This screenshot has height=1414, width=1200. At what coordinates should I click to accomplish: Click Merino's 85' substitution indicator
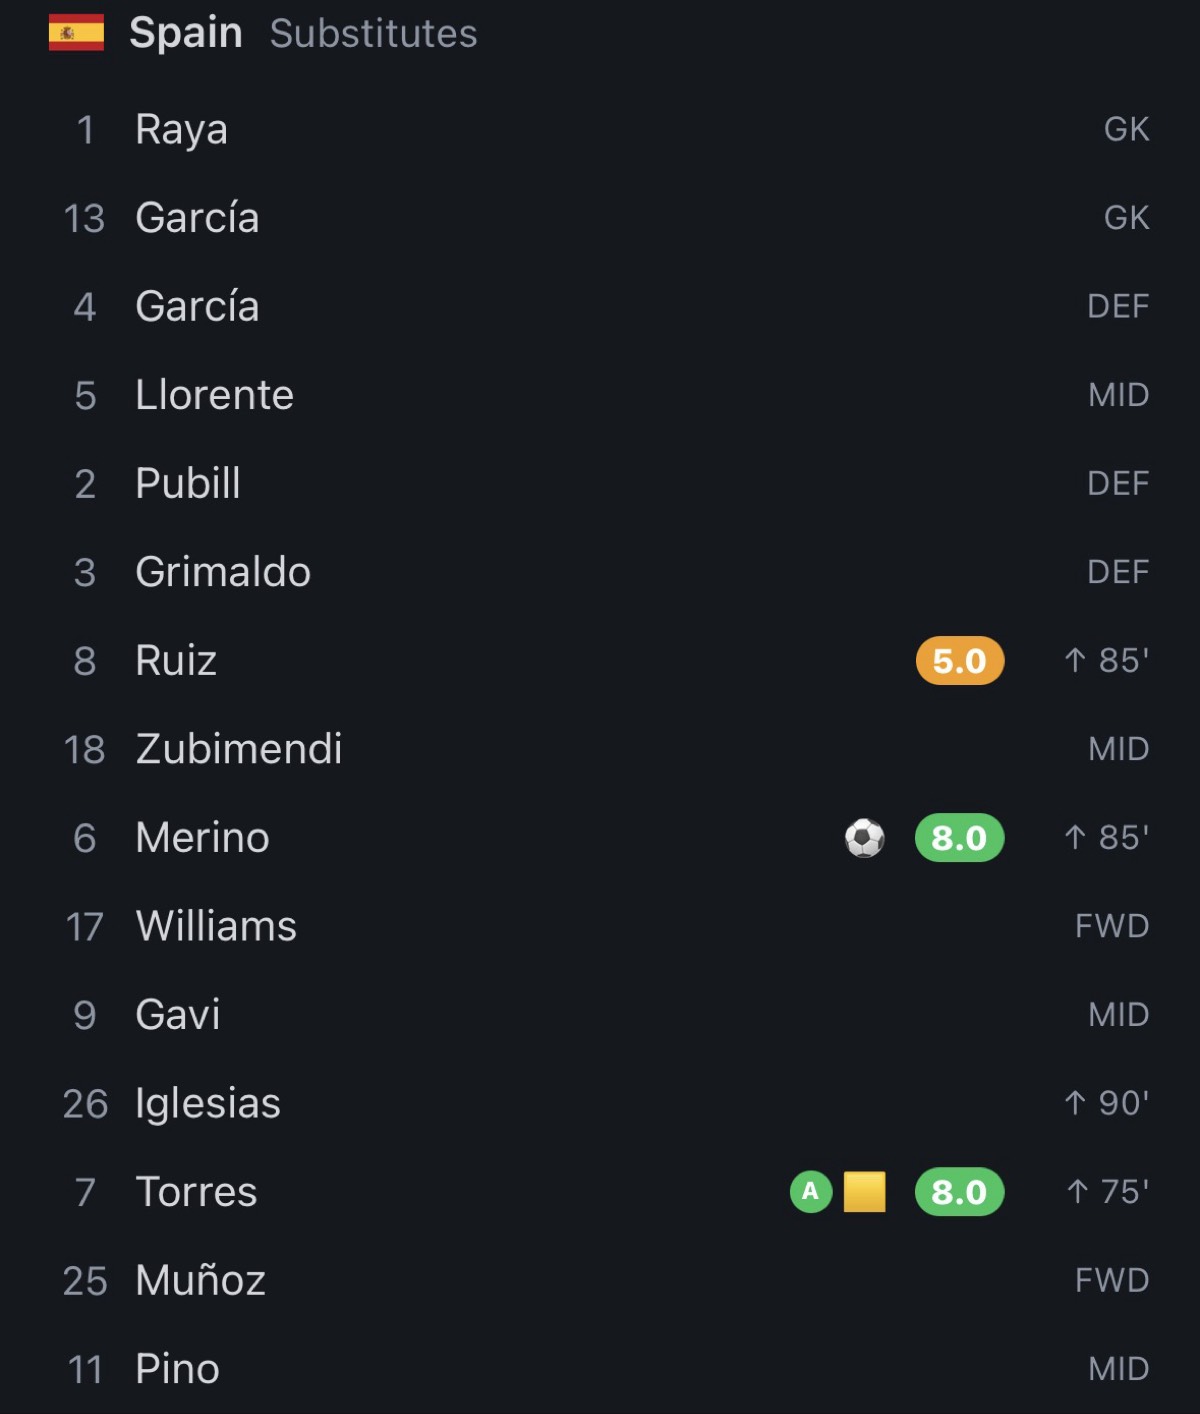pyautogui.click(x=1107, y=838)
